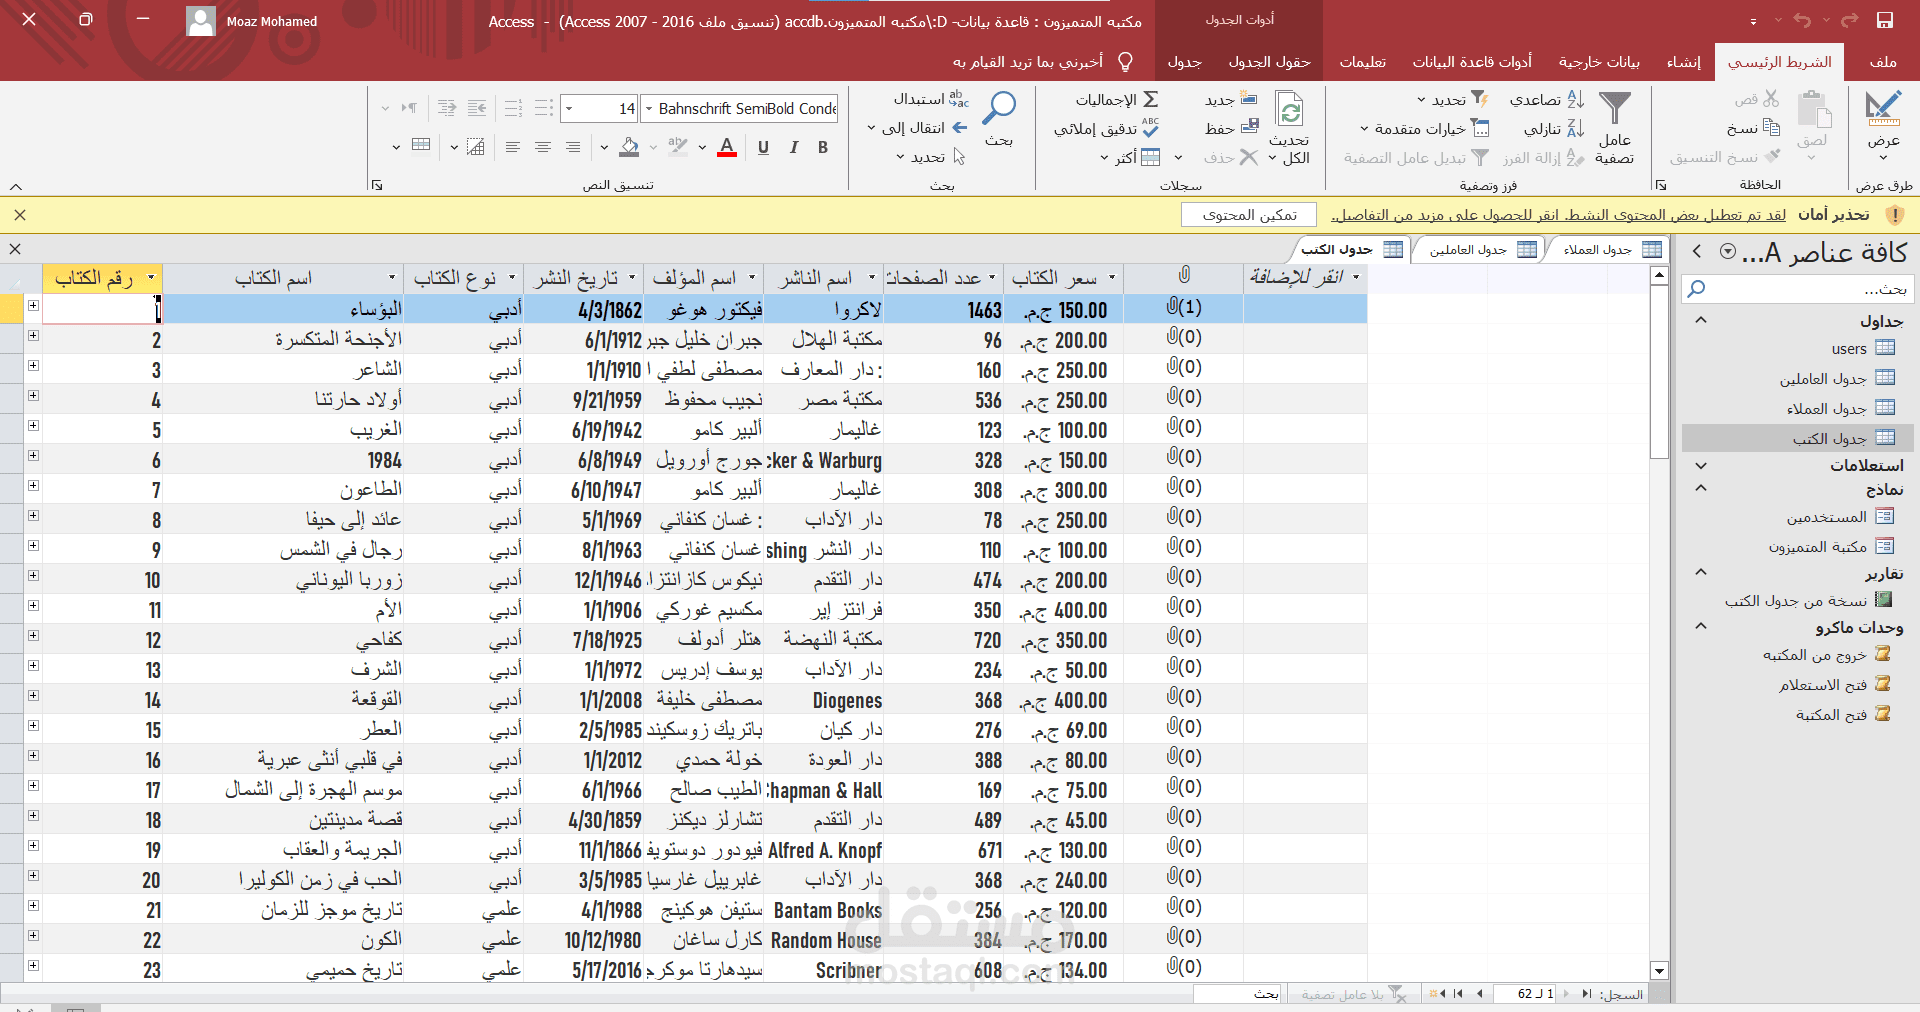Viewport: 1920px width, 1012px height.
Task: Click the vertical scrollbar down arrow
Action: pyautogui.click(x=1659, y=970)
